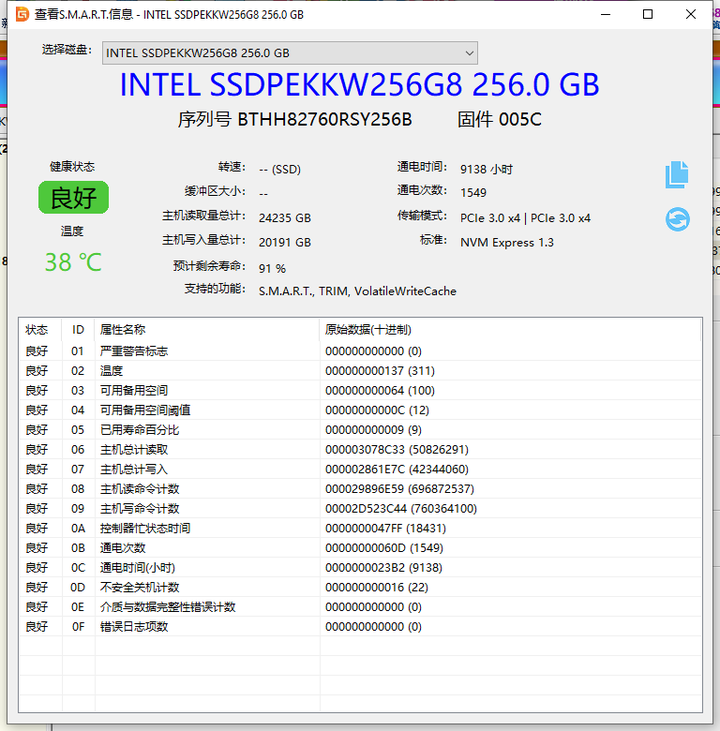Click the green 良好 health status badge
Viewport: 720px width, 731px height.
click(x=74, y=198)
